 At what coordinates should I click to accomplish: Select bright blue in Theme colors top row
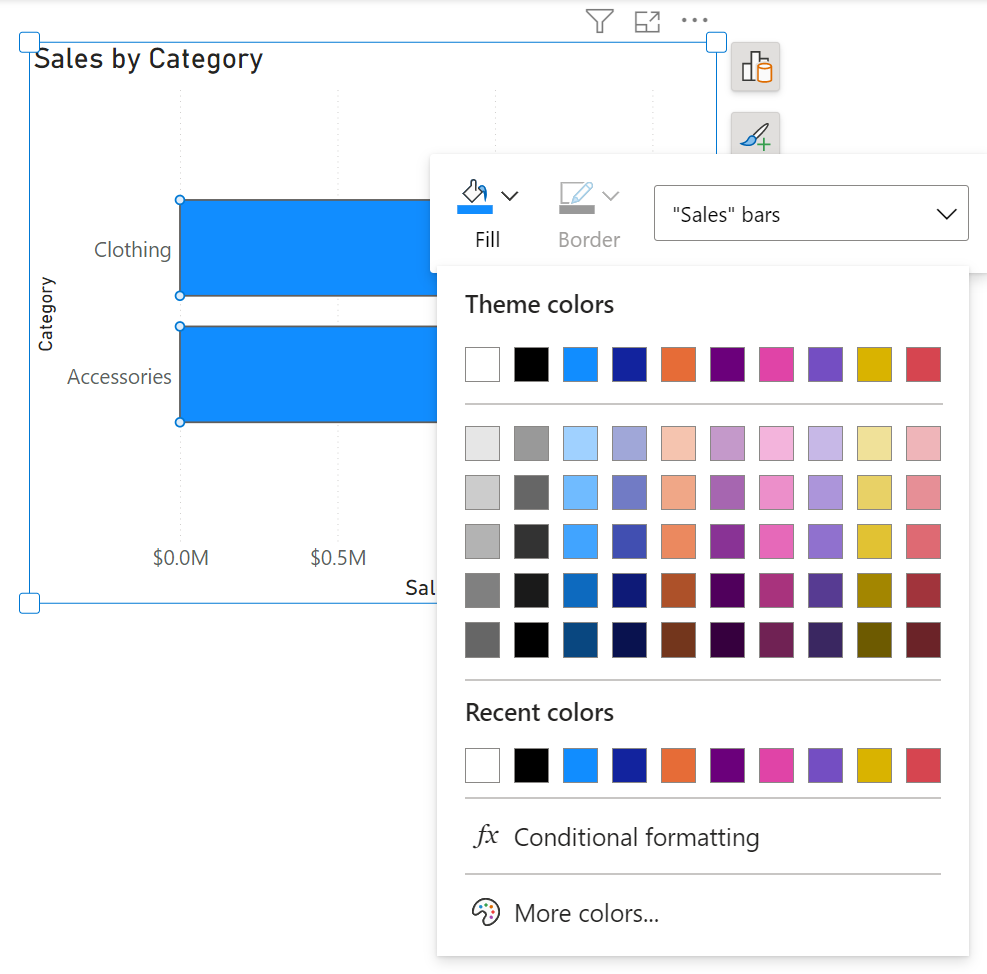(580, 364)
